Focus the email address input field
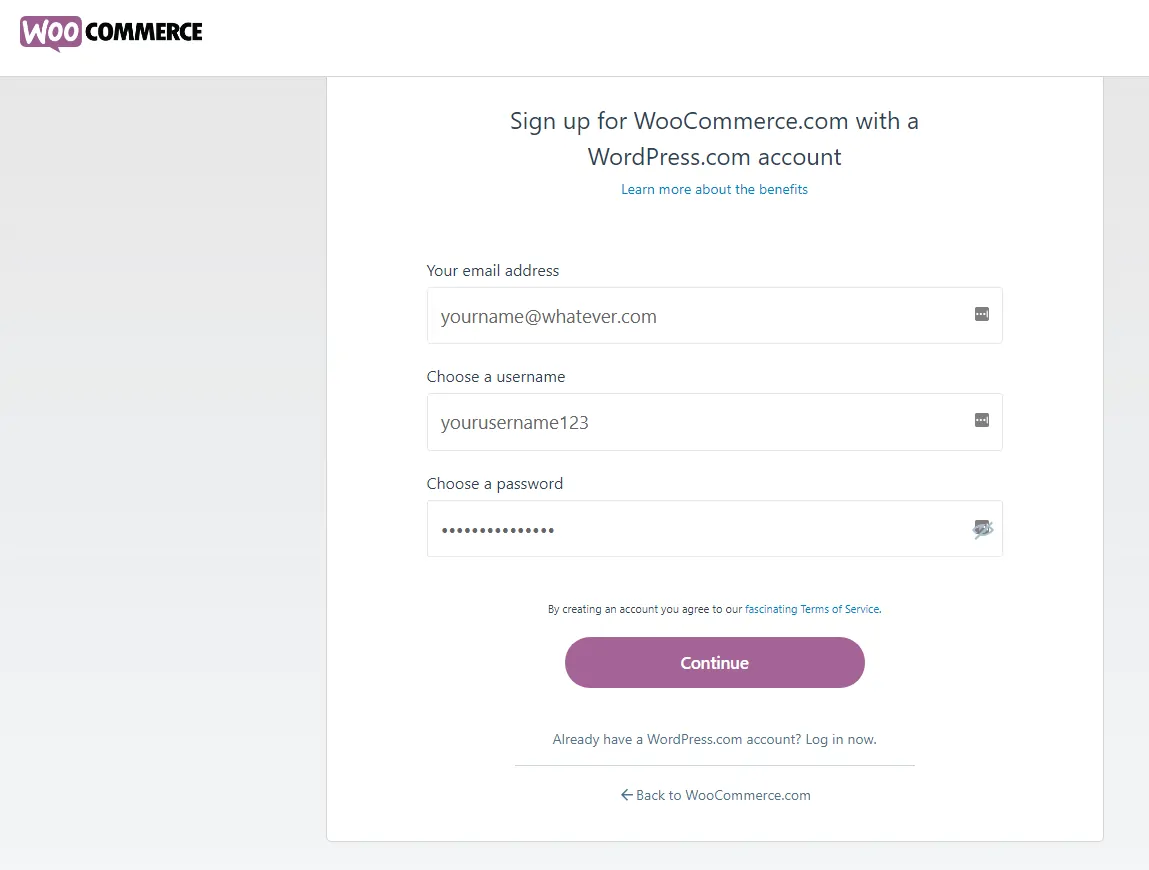The image size is (1149, 870). (714, 315)
